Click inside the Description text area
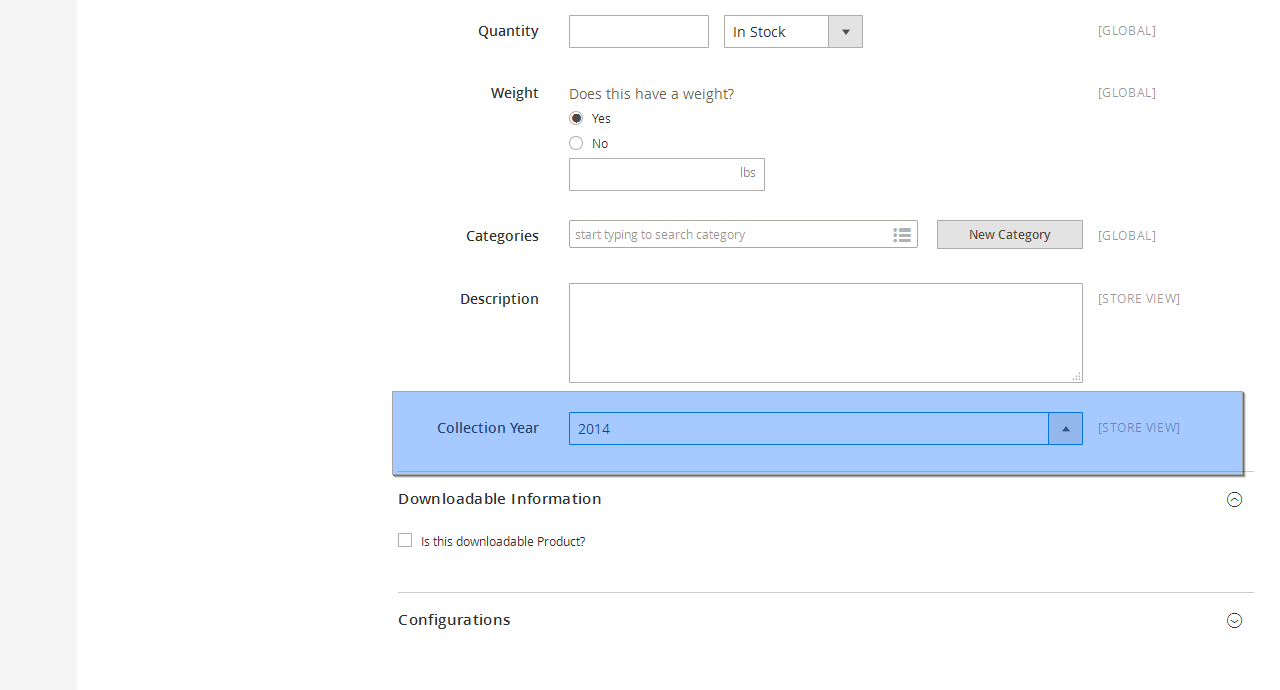Image resolution: width=1280 pixels, height=690 pixels. (825, 333)
